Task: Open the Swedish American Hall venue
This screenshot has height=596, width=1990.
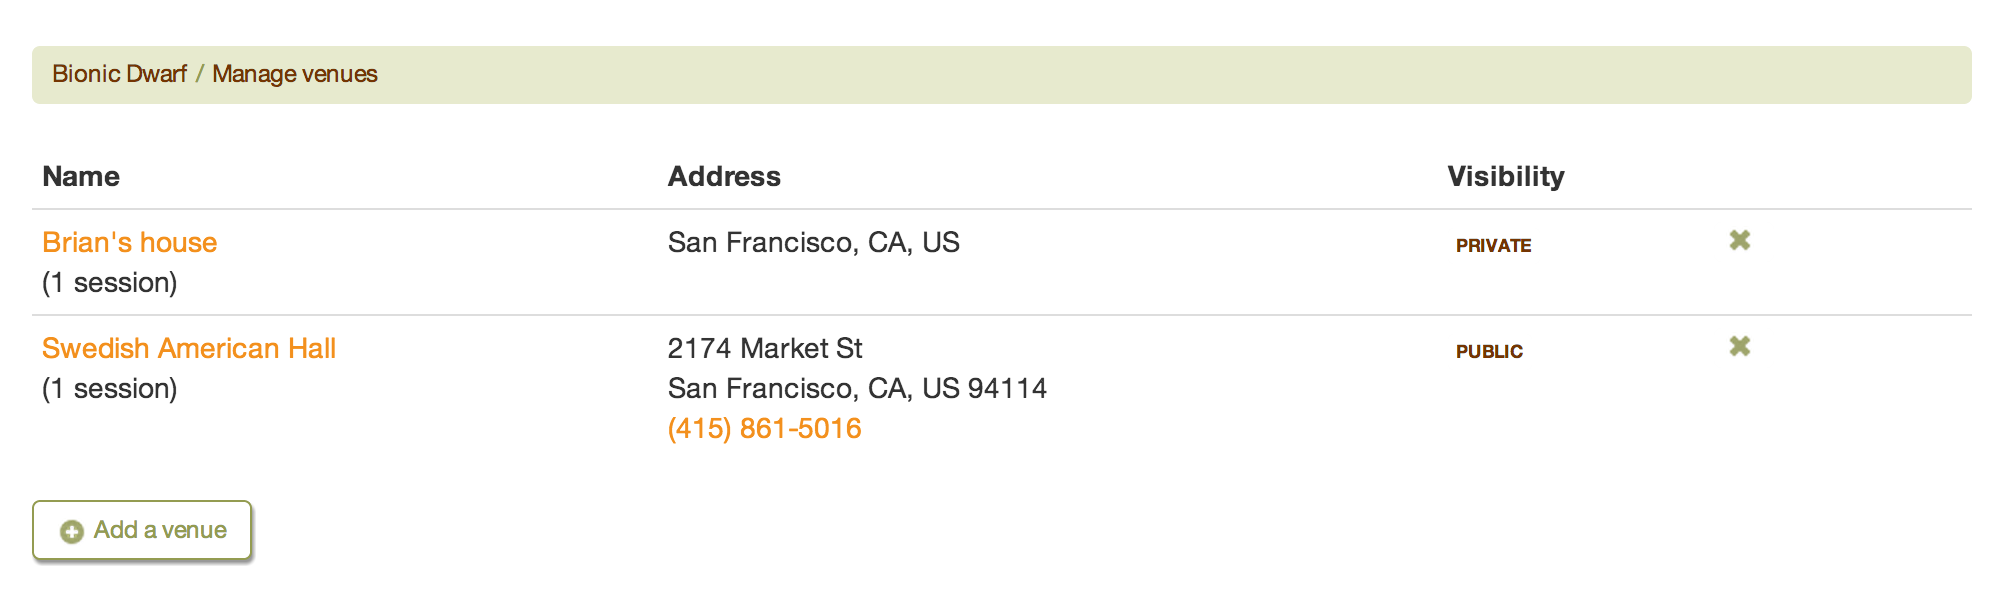Action: [189, 348]
